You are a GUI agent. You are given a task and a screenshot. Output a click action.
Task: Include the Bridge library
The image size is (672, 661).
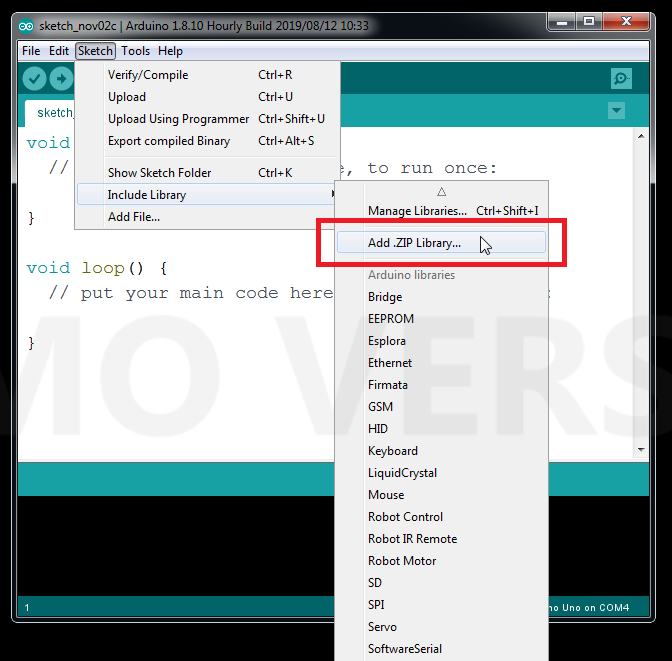pyautogui.click(x=441, y=297)
